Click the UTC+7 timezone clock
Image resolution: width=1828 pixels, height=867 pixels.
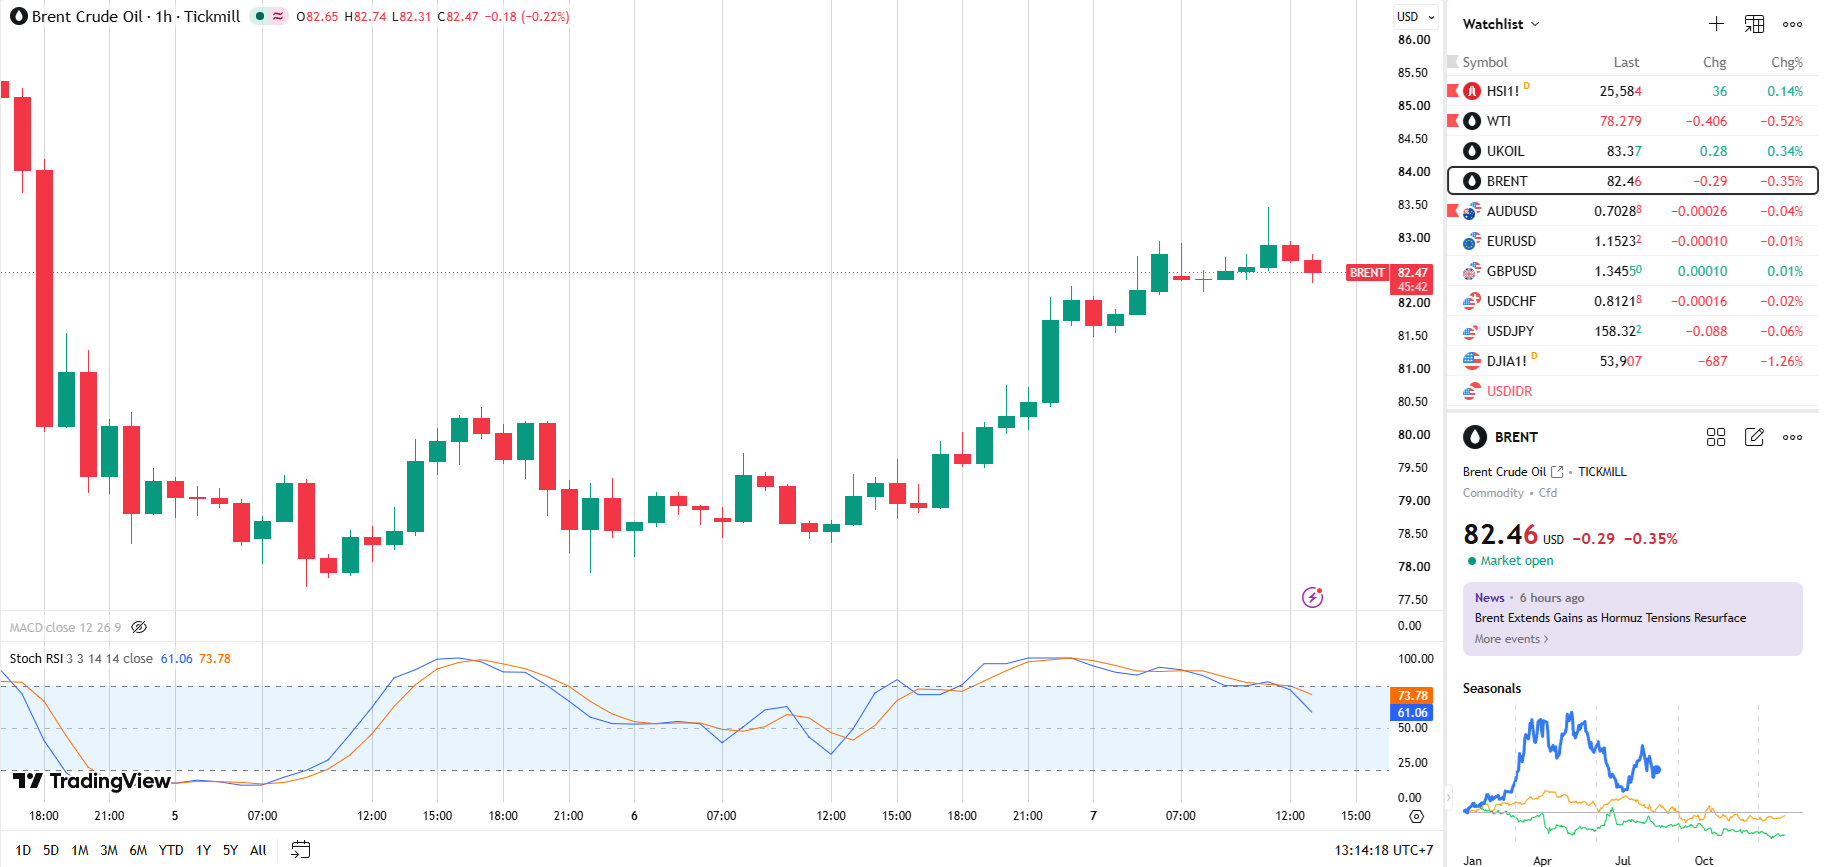pos(1384,850)
